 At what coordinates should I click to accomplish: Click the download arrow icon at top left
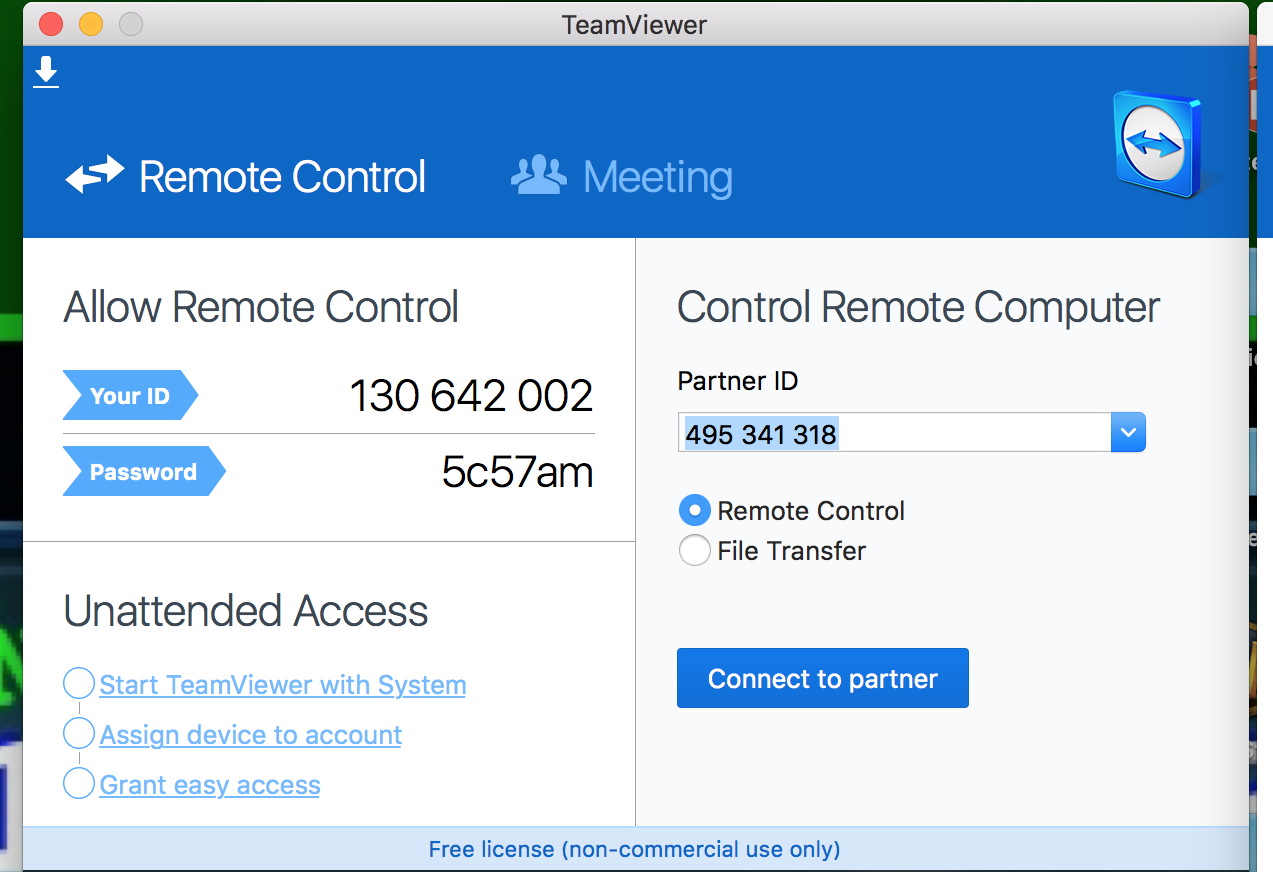(46, 72)
